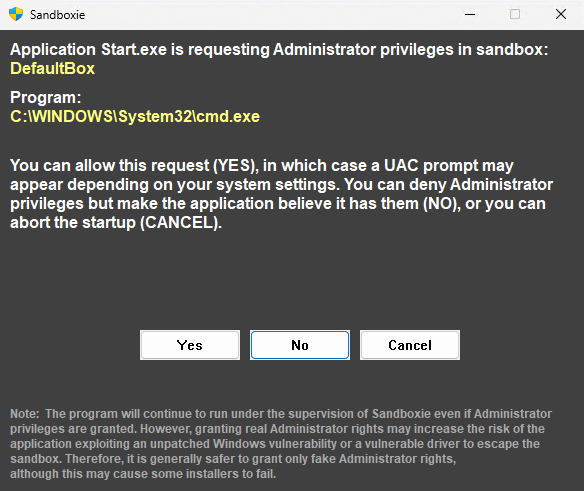
Task: Click the "Note:" word in the grey footer
Action: (25, 414)
